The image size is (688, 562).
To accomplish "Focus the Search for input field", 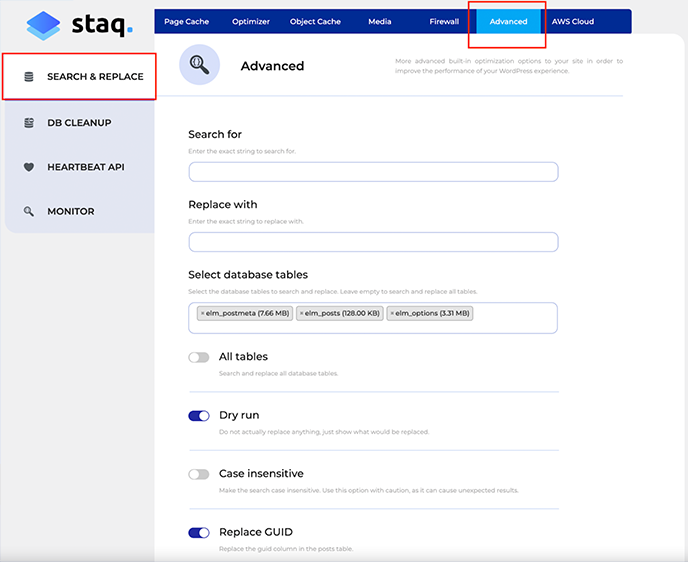I will [373, 172].
